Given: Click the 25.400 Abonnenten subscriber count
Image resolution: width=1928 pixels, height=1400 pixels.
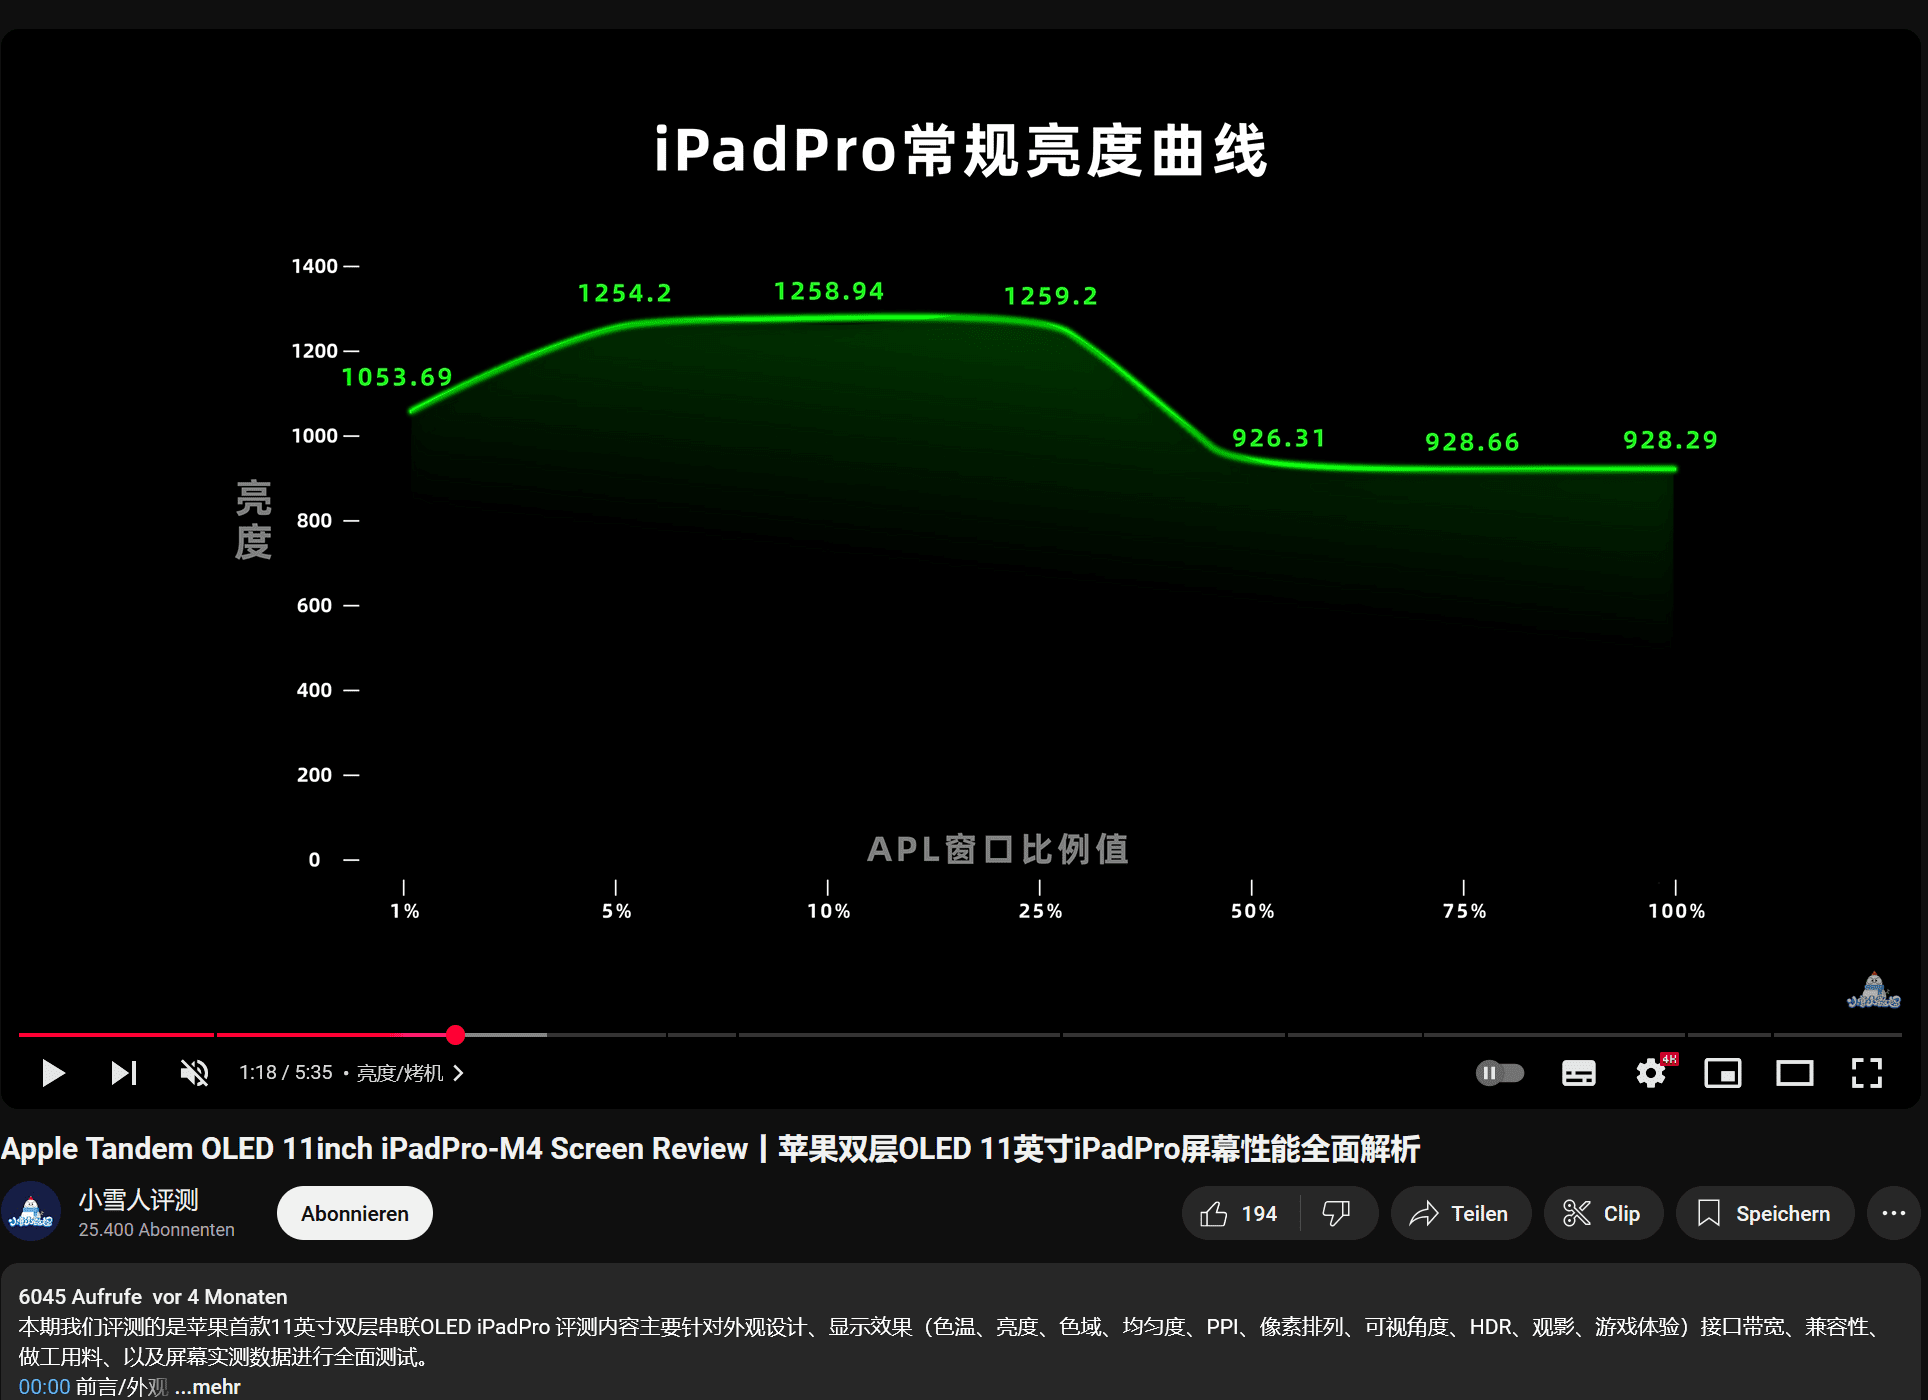Looking at the screenshot, I should [x=157, y=1230].
